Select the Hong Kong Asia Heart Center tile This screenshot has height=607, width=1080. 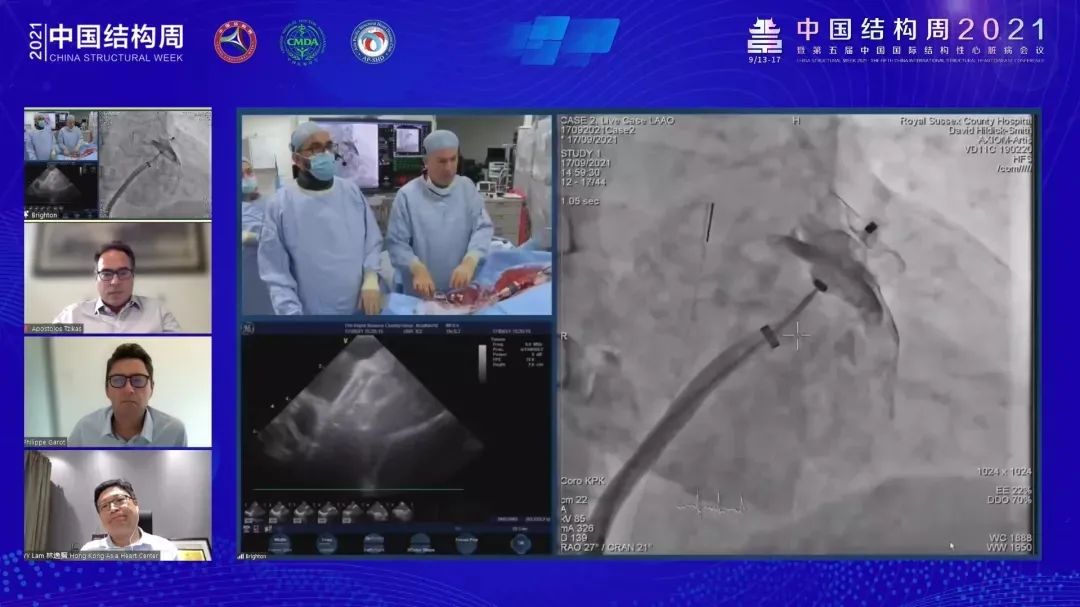[118, 504]
